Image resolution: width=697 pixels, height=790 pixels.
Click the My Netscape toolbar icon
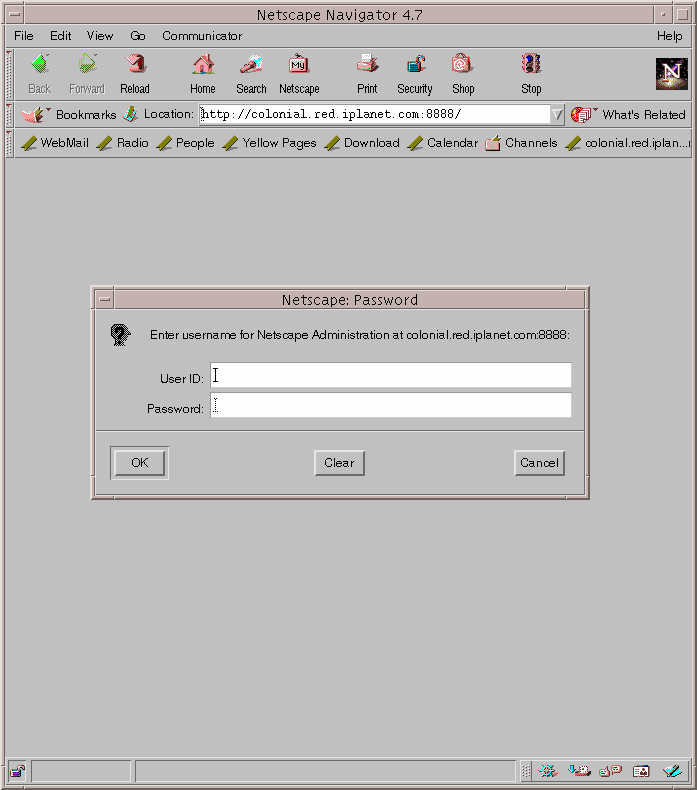point(298,64)
